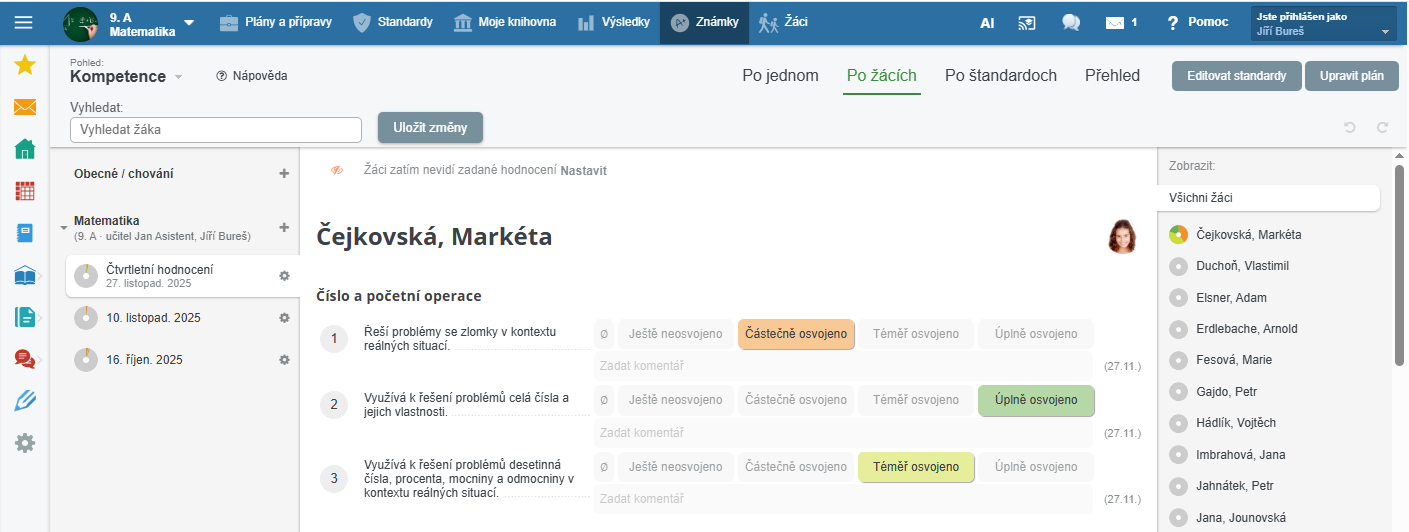Open the Kompetence view dropdown
This screenshot has width=1409, height=532.
(178, 77)
